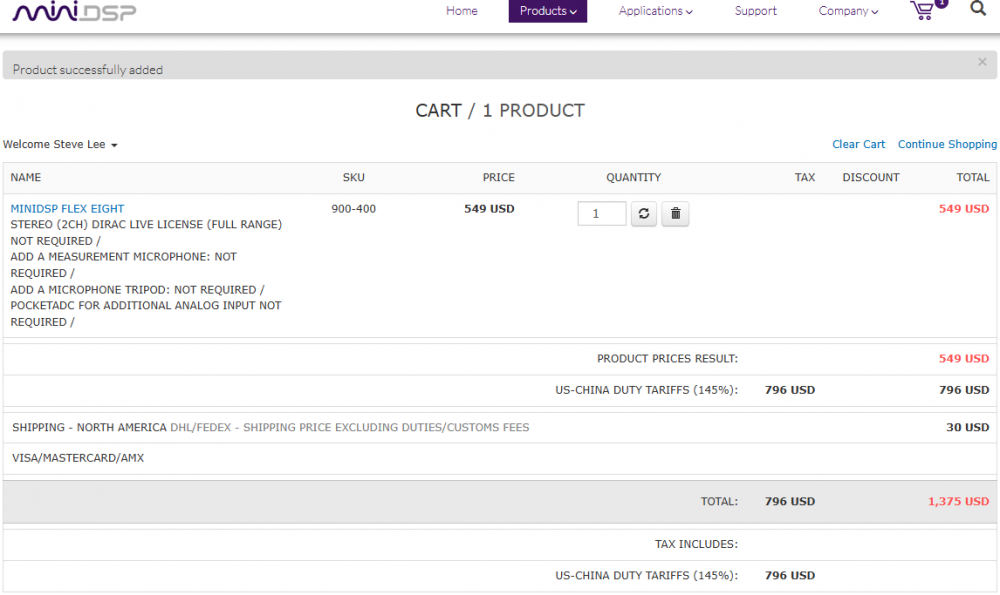The image size is (1000, 595).
Task: Click the cart item count badge
Action: click(941, 3)
